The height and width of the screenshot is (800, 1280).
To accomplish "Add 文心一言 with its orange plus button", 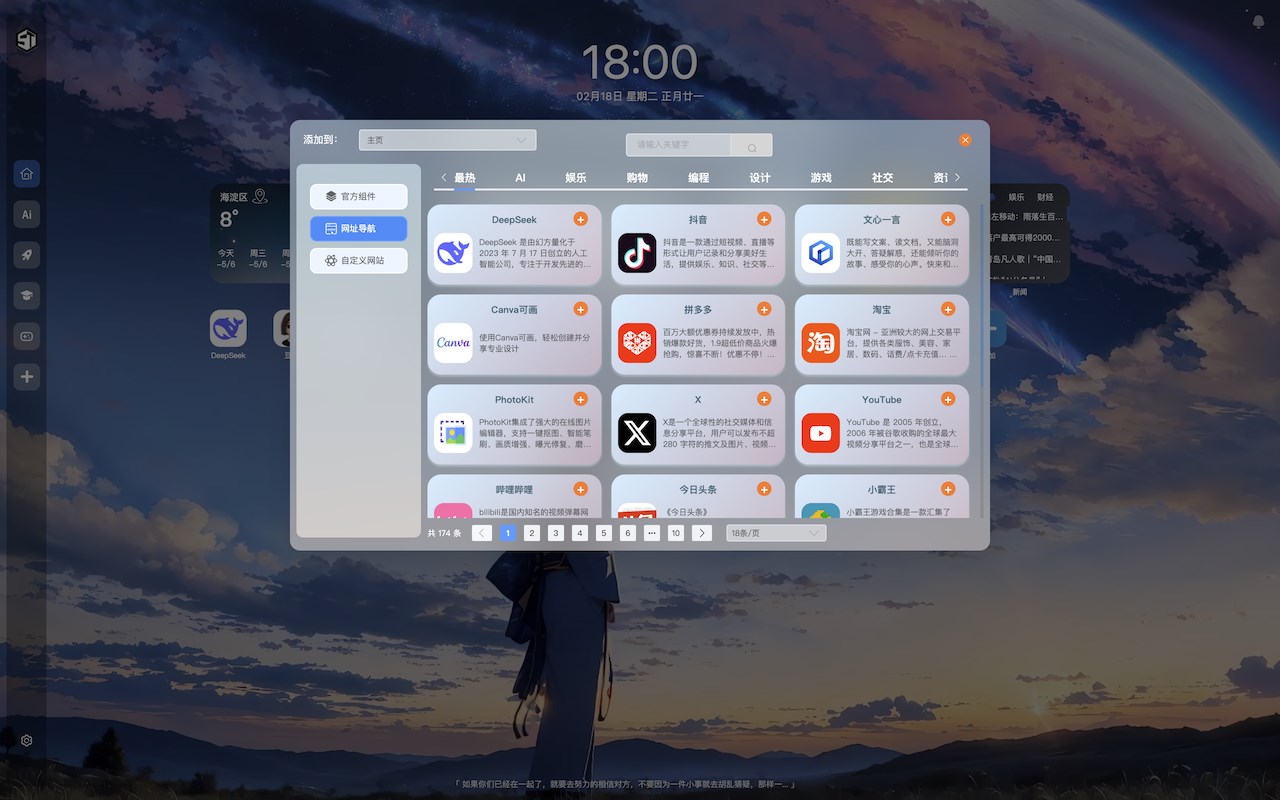I will coord(948,219).
